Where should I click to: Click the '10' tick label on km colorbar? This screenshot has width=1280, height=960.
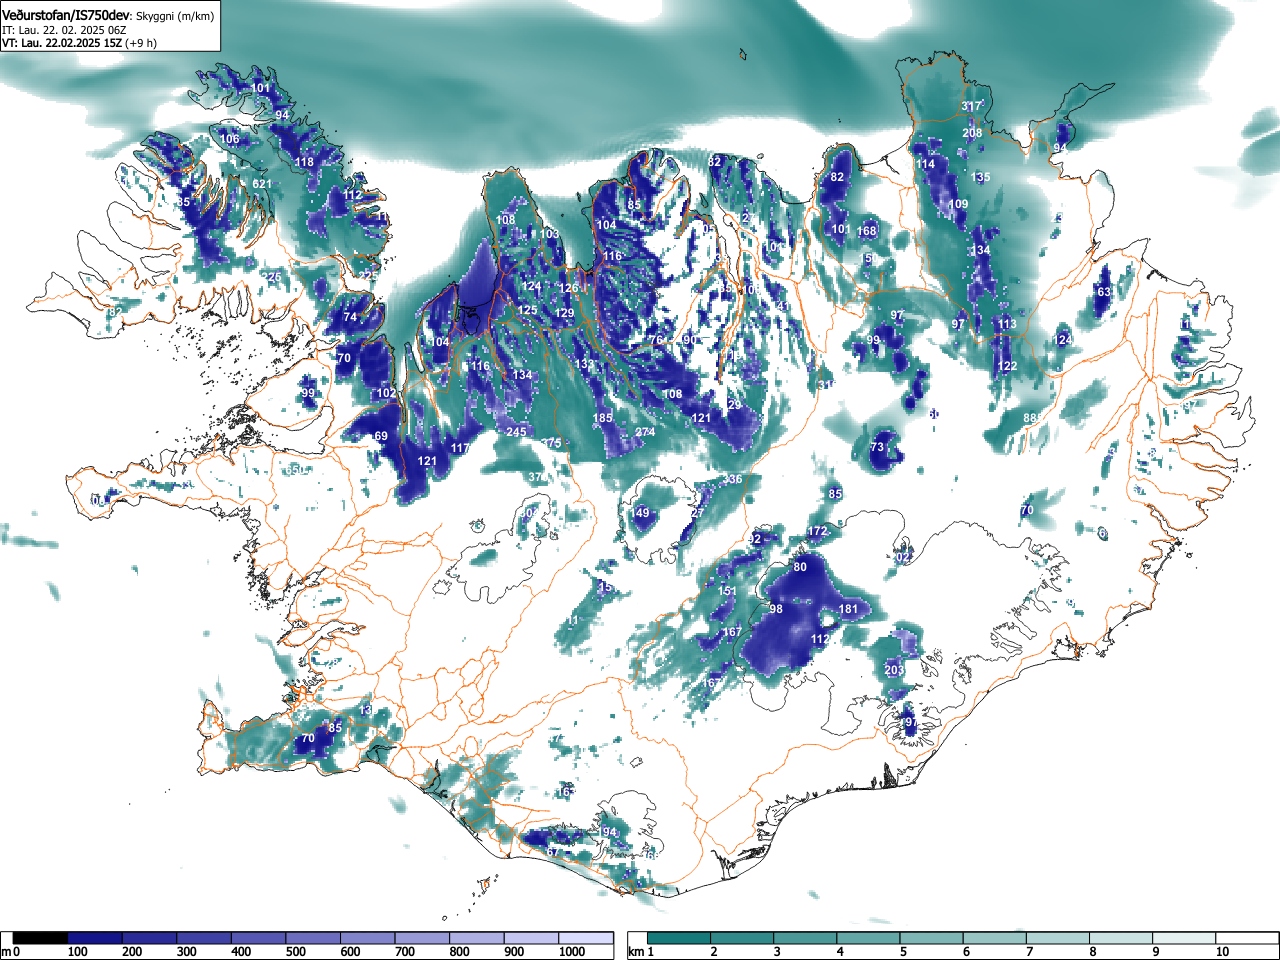[x=1221, y=952]
